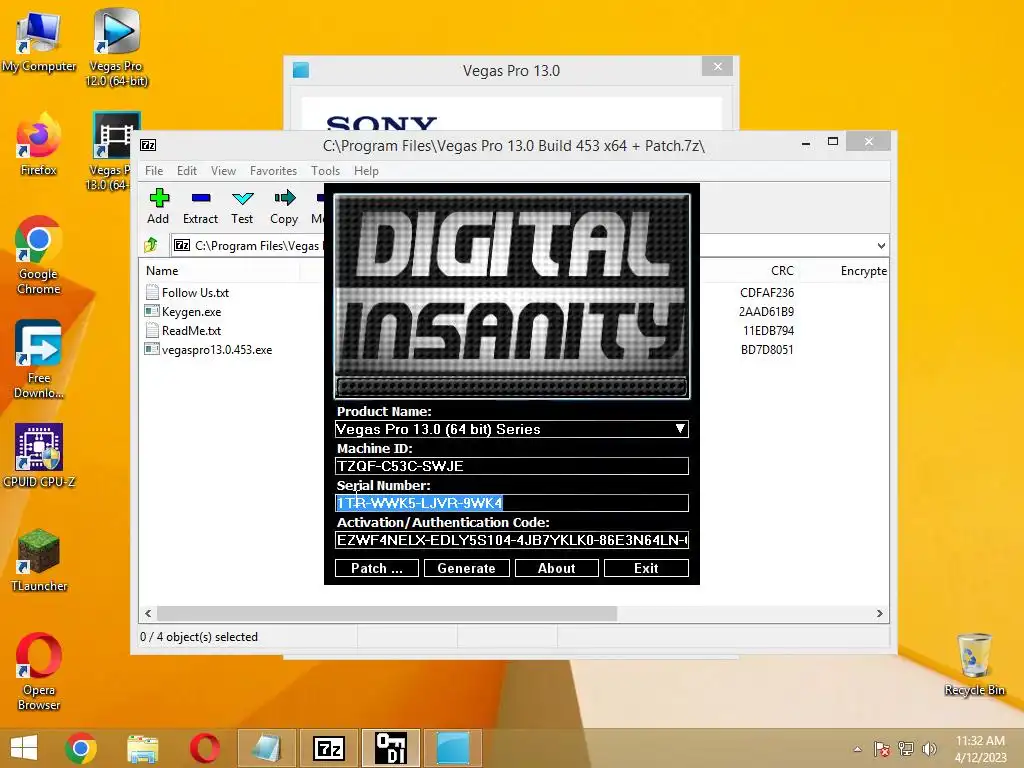The height and width of the screenshot is (768, 1024).
Task: Click the Generate button
Action: (466, 568)
